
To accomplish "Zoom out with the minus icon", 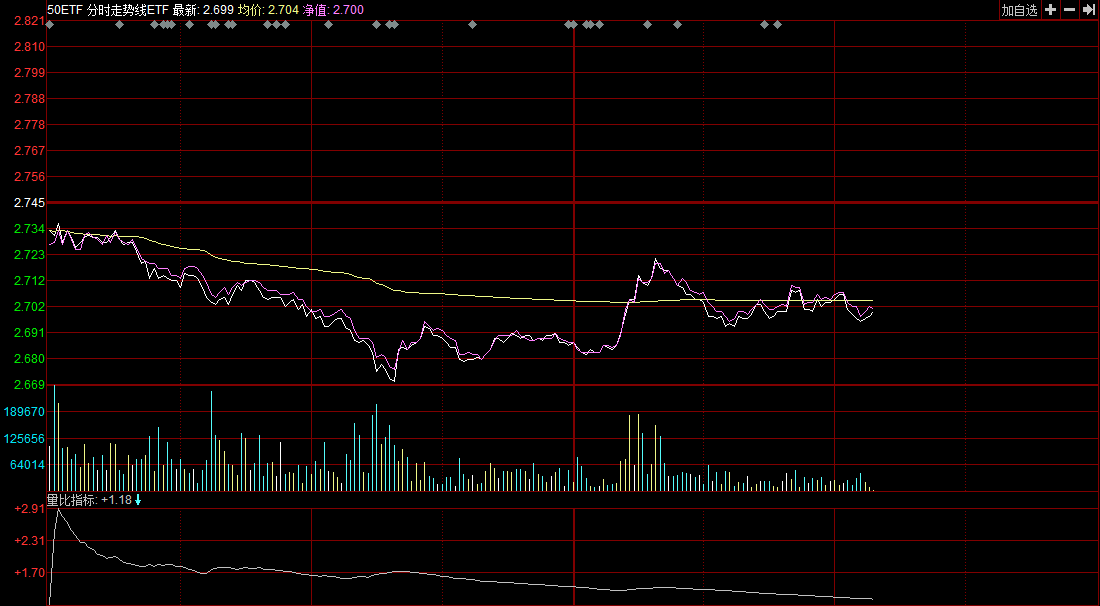I will [x=1069, y=10].
